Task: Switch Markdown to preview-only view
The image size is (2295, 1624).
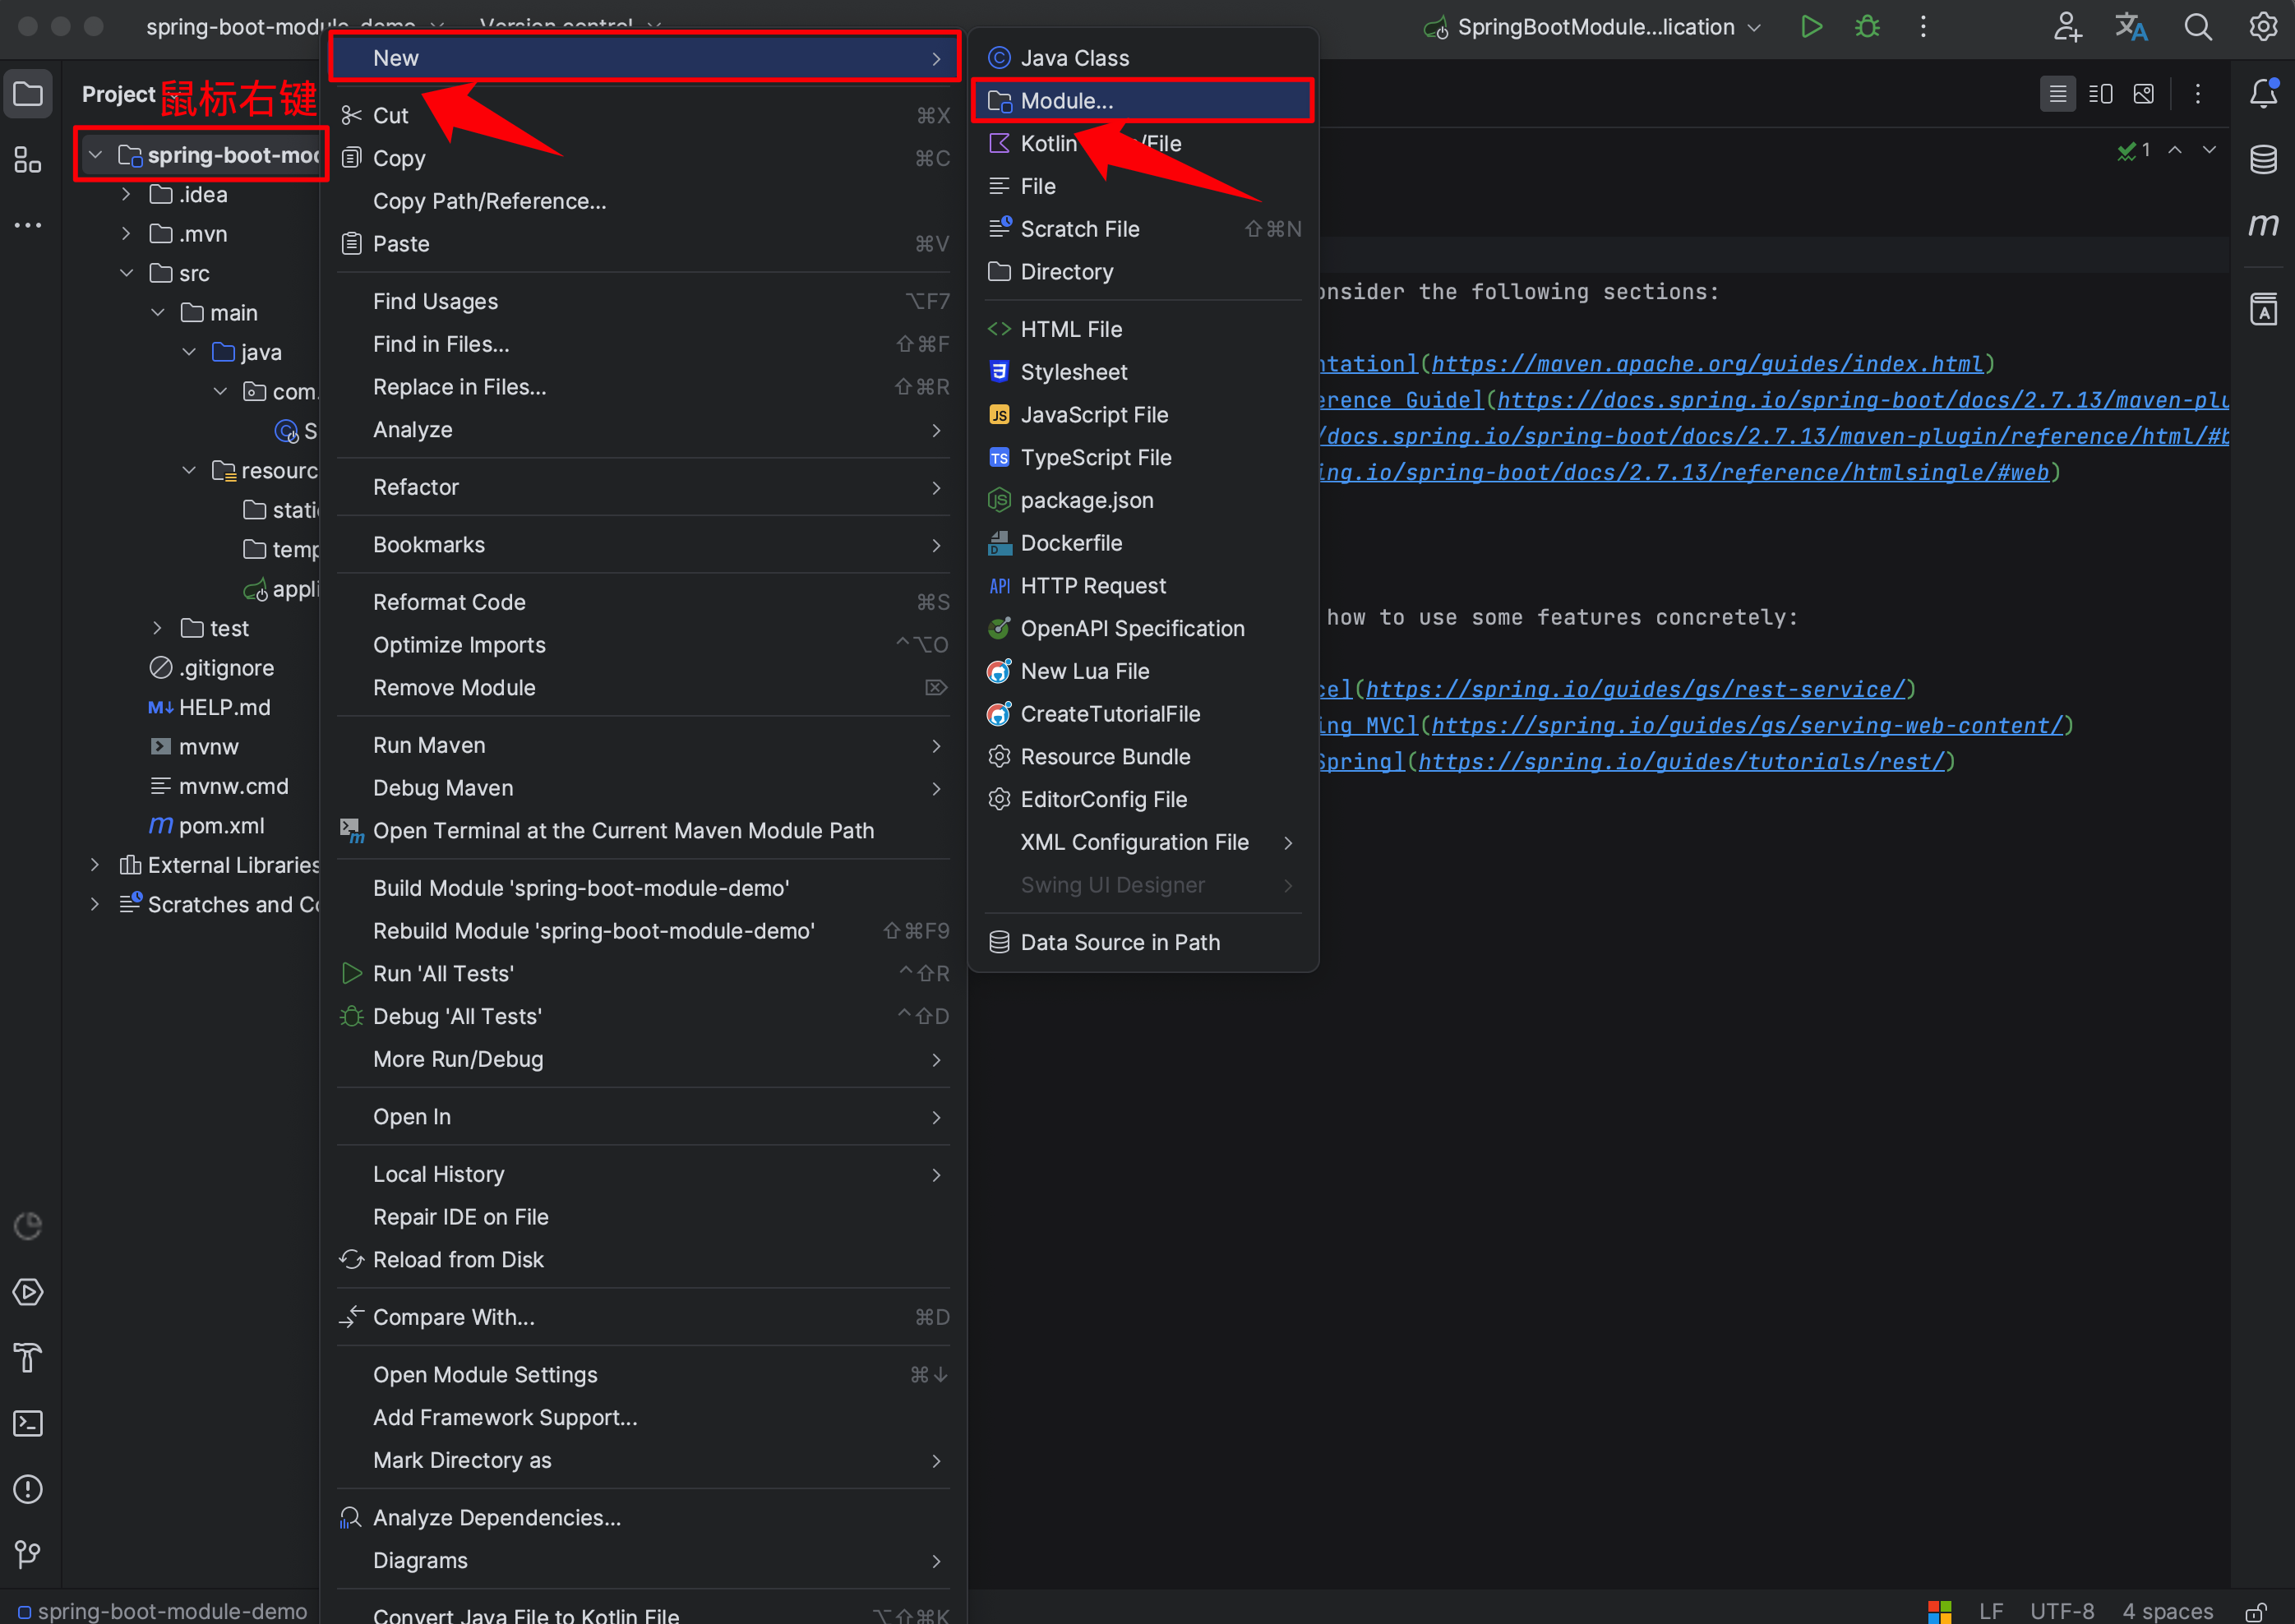Action: 2144,94
